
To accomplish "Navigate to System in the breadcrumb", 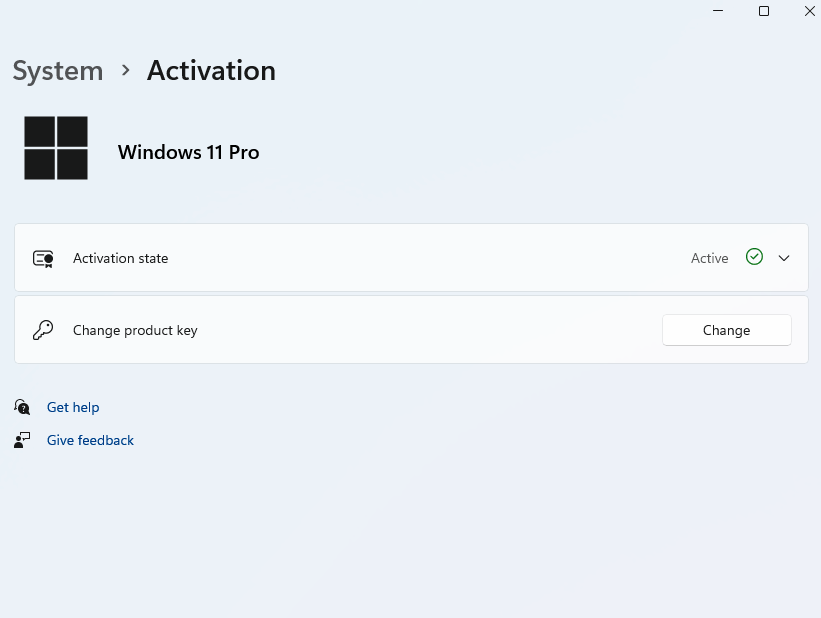I will pyautogui.click(x=57, y=71).
